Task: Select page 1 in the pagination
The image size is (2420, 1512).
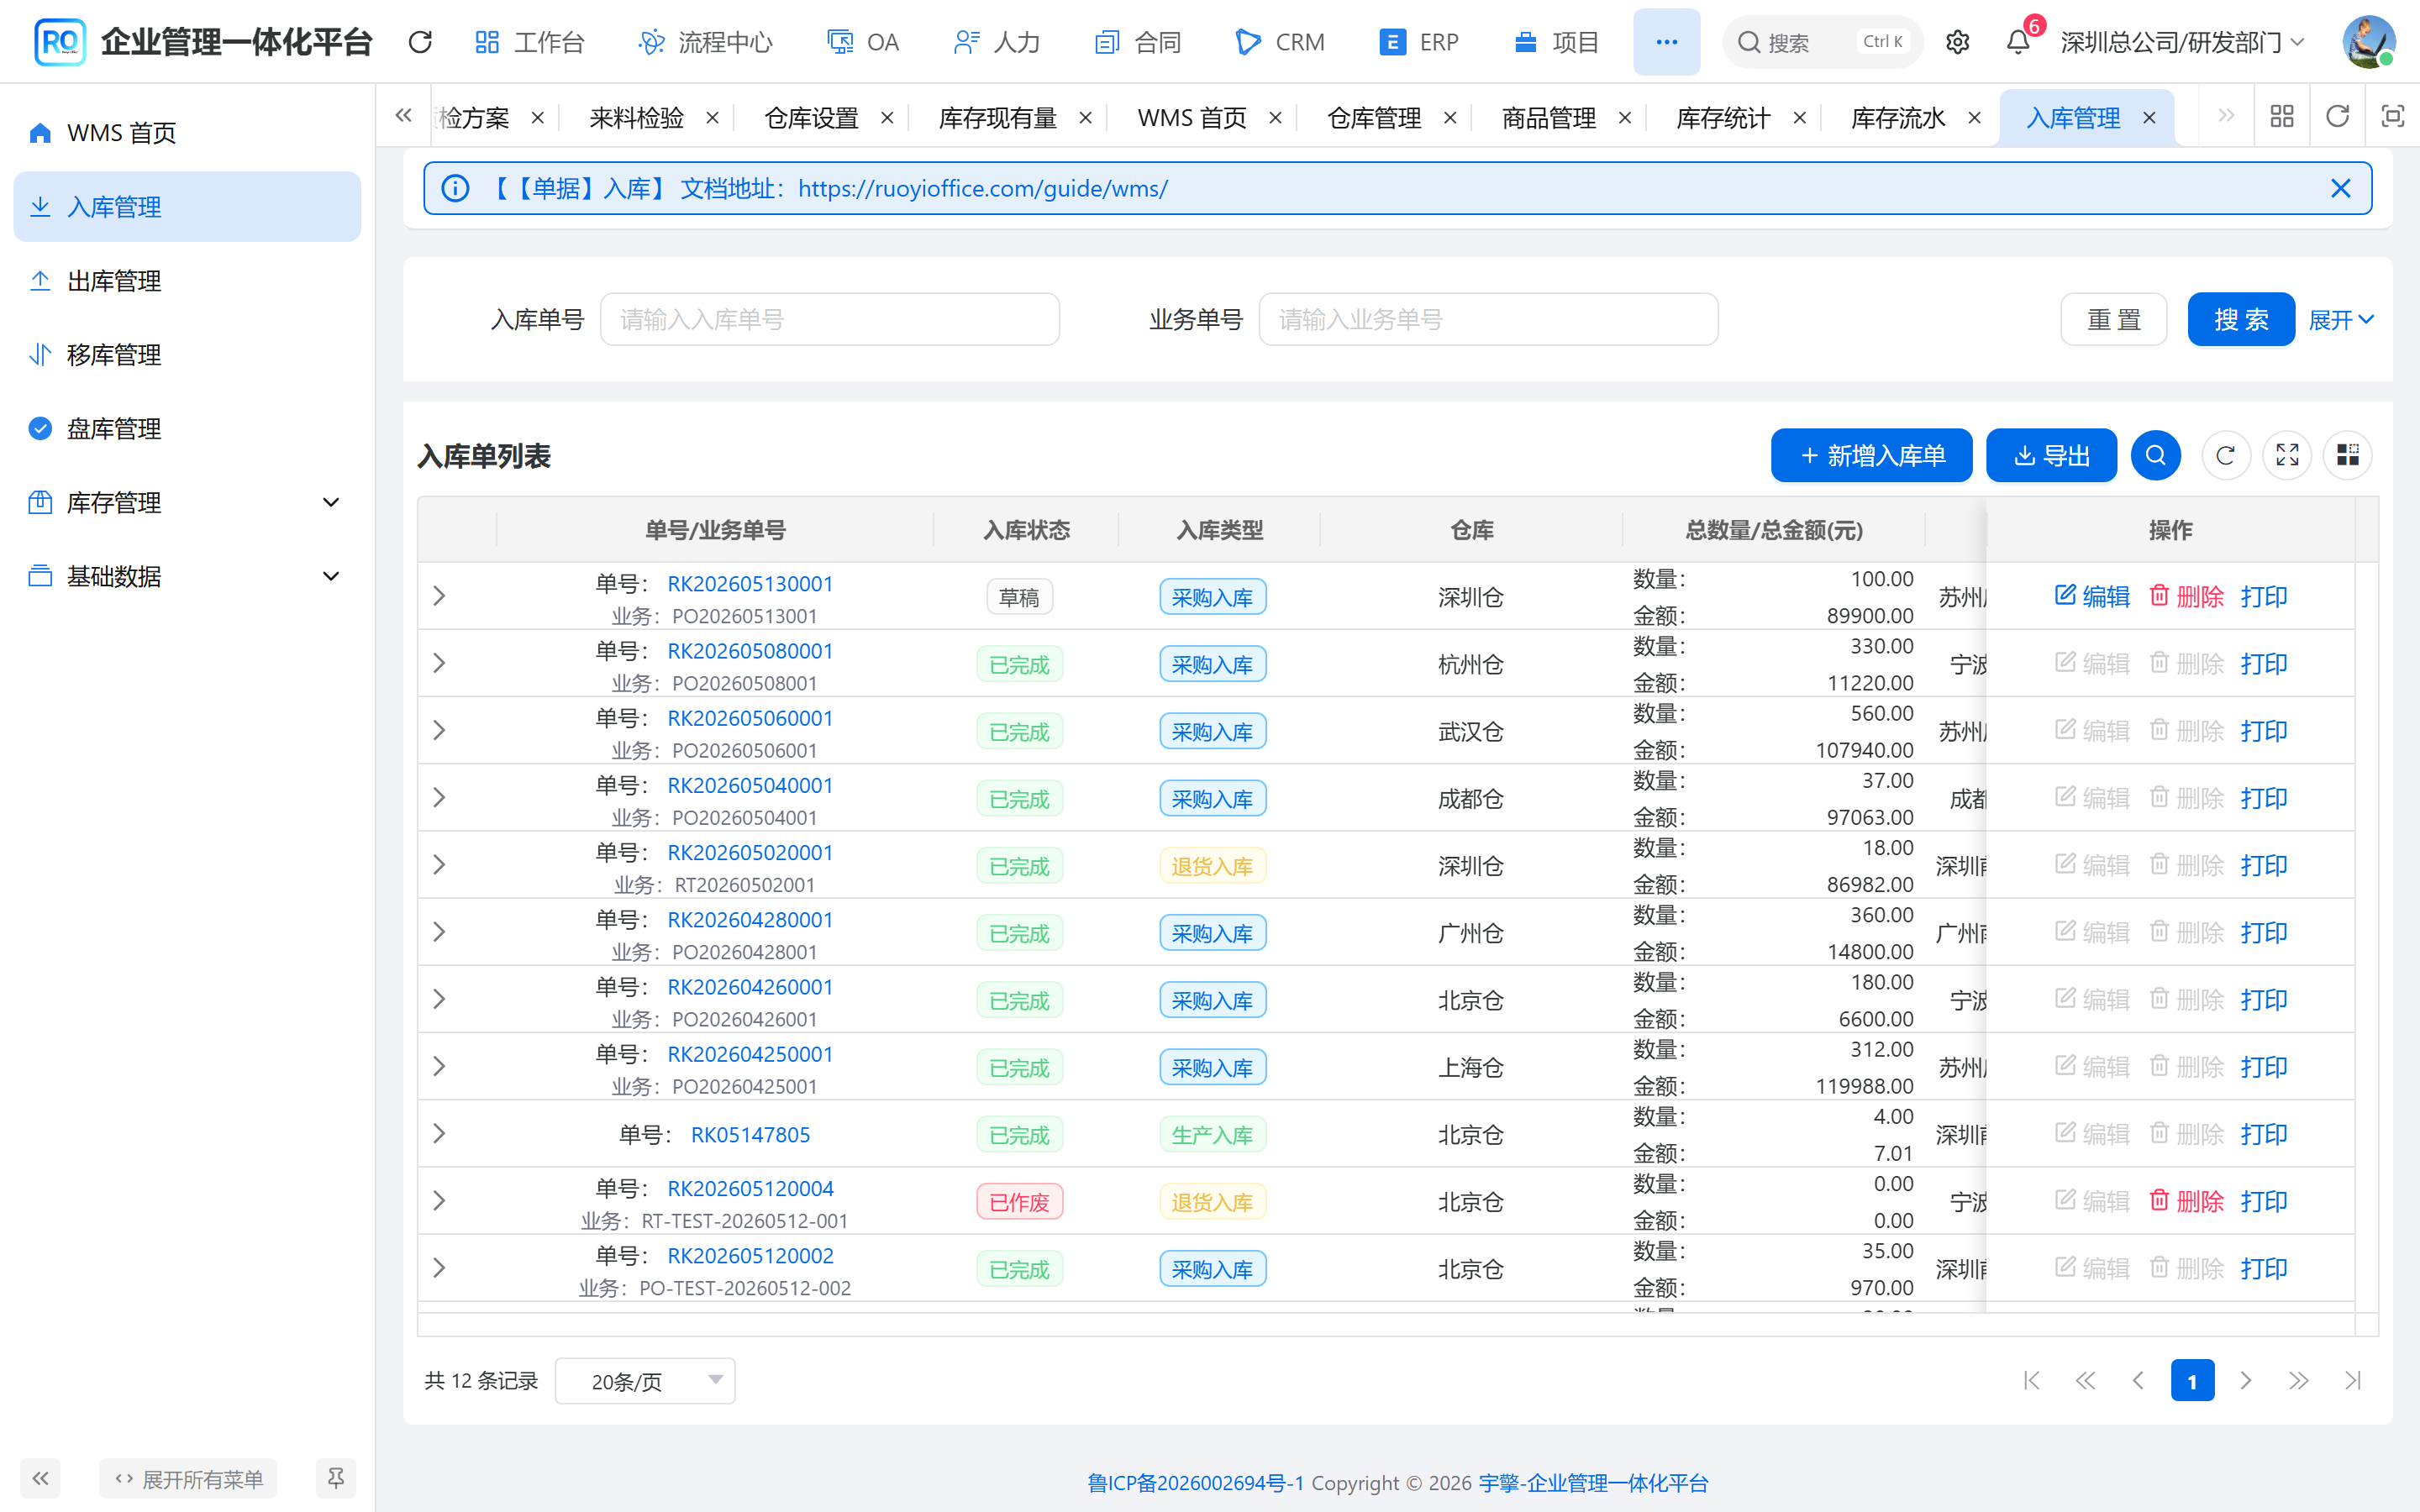Action: point(2192,1381)
